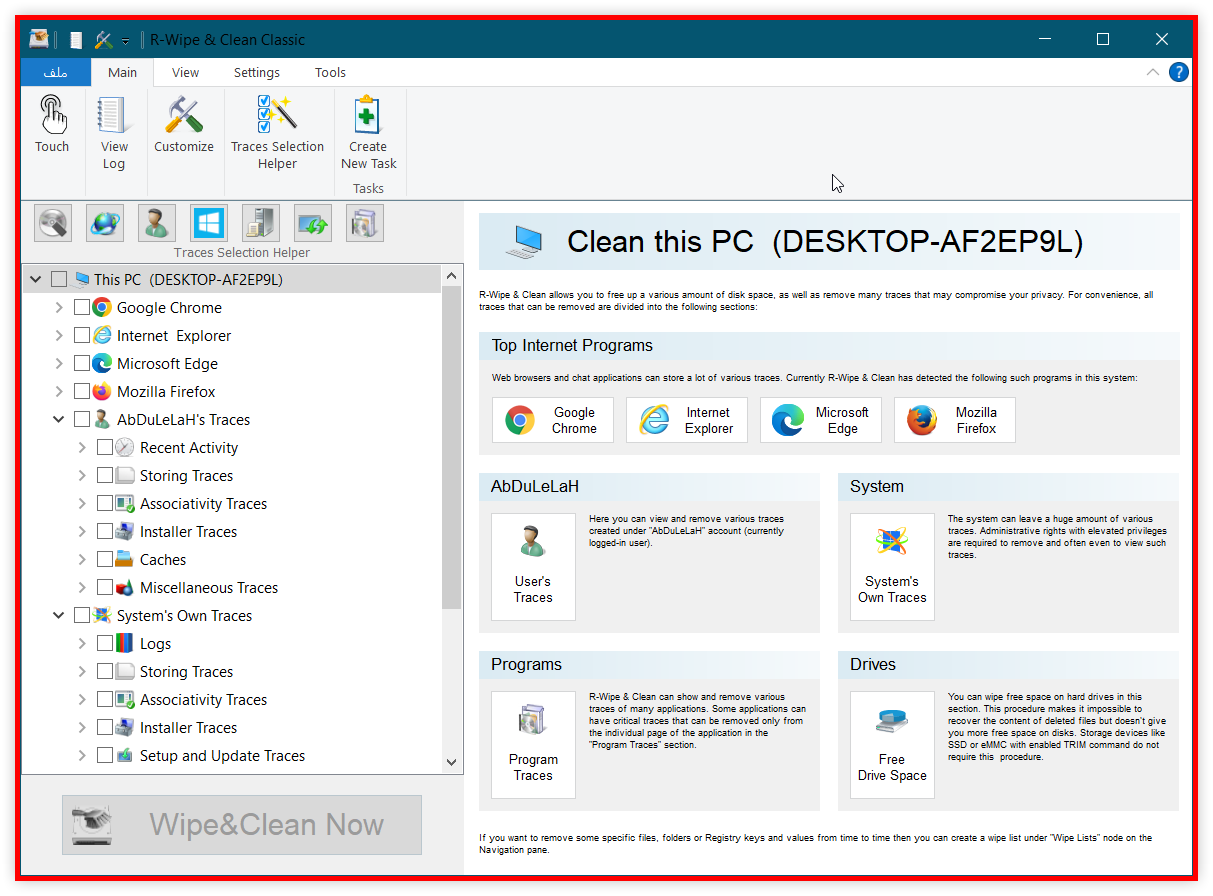1213x896 pixels.
Task: Click quick access tools icon in title bar
Action: click(103, 40)
